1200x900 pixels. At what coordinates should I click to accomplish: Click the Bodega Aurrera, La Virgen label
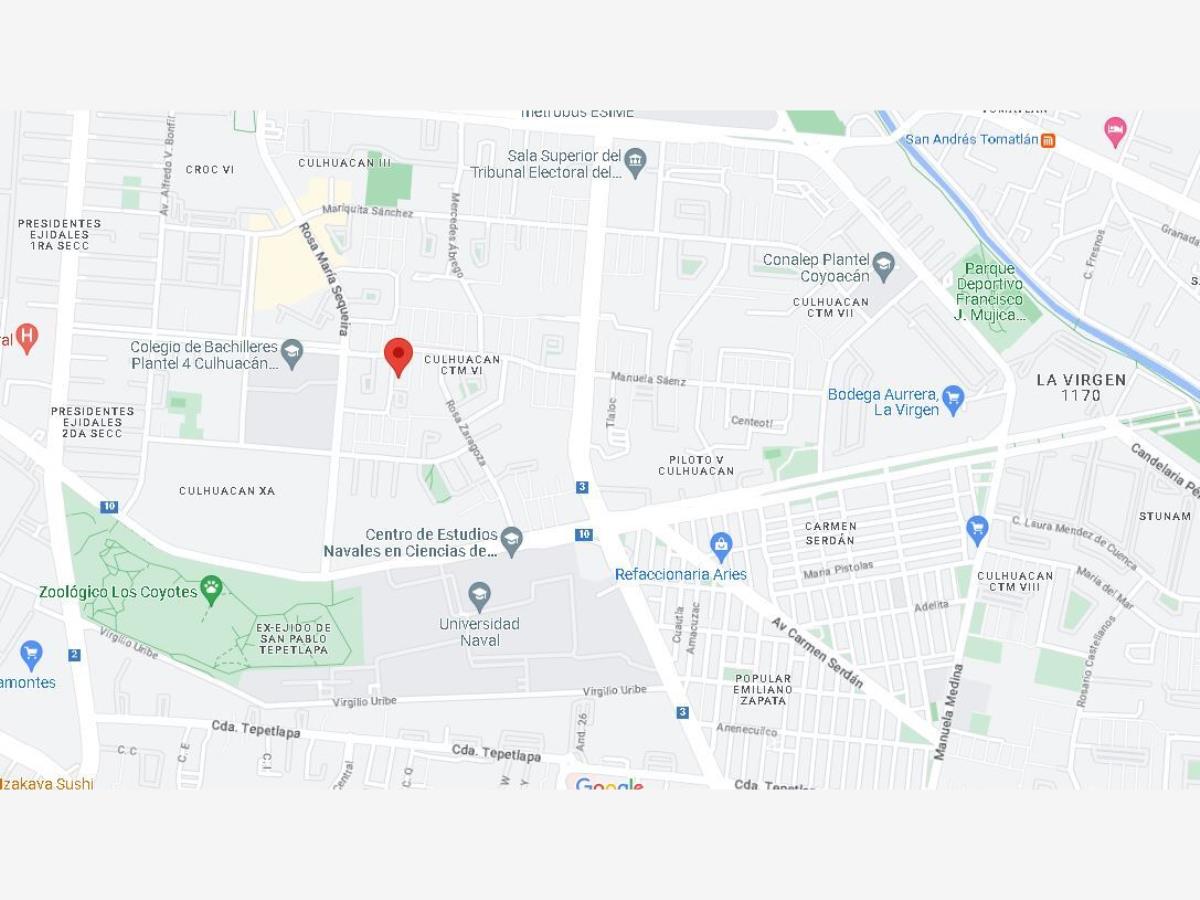(x=883, y=402)
